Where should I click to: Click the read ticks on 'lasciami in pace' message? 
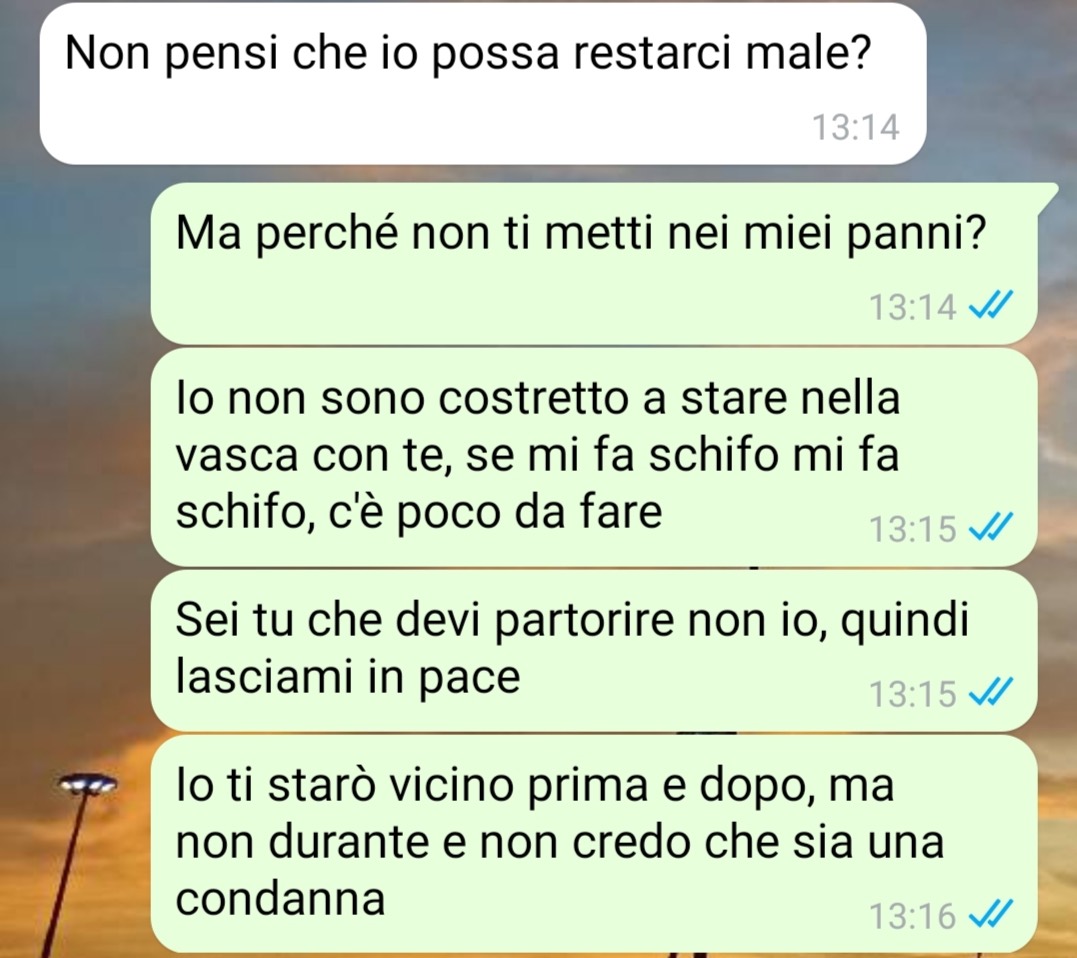coord(990,692)
